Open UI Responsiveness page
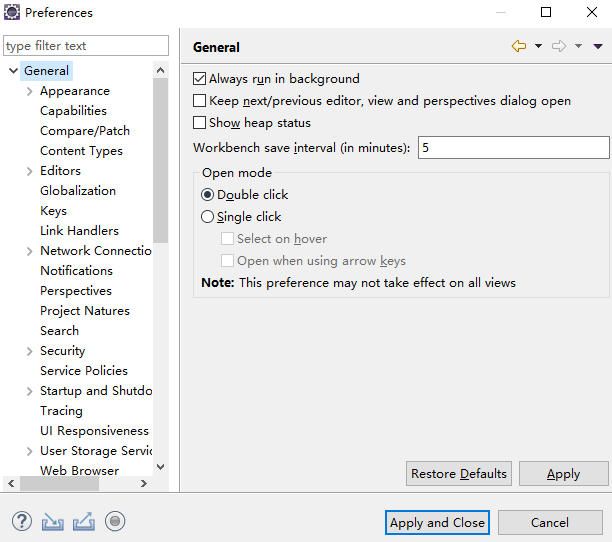Viewport: 612px width, 542px height. 94,431
